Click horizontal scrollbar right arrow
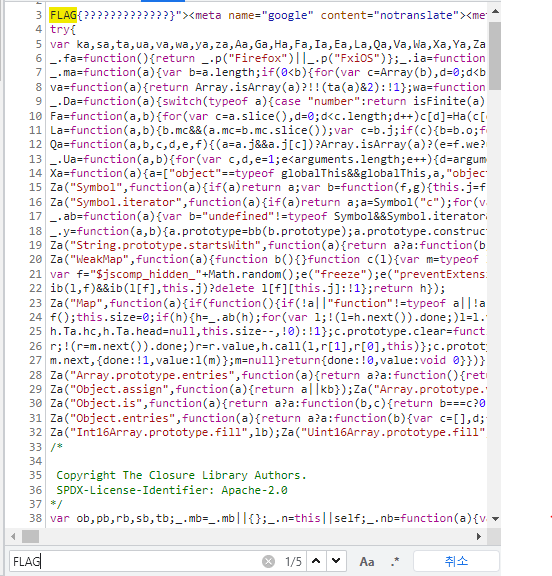 (x=479, y=537)
